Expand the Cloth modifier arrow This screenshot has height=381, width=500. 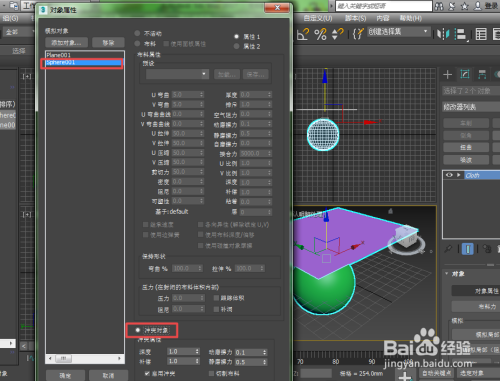(x=459, y=175)
